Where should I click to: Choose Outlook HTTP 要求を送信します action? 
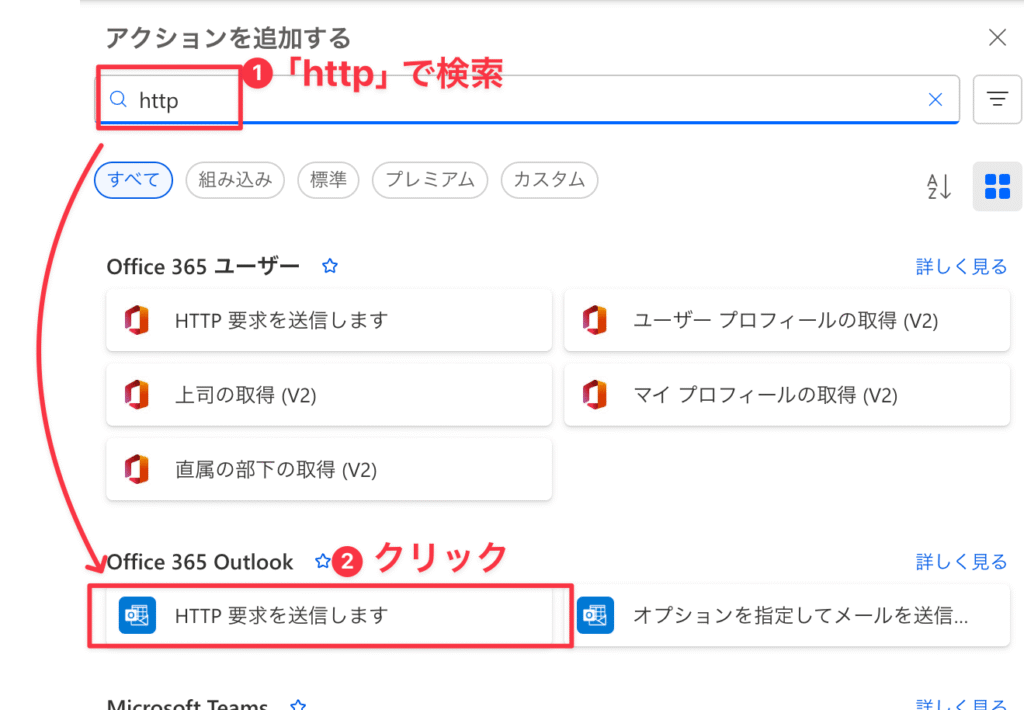(328, 615)
